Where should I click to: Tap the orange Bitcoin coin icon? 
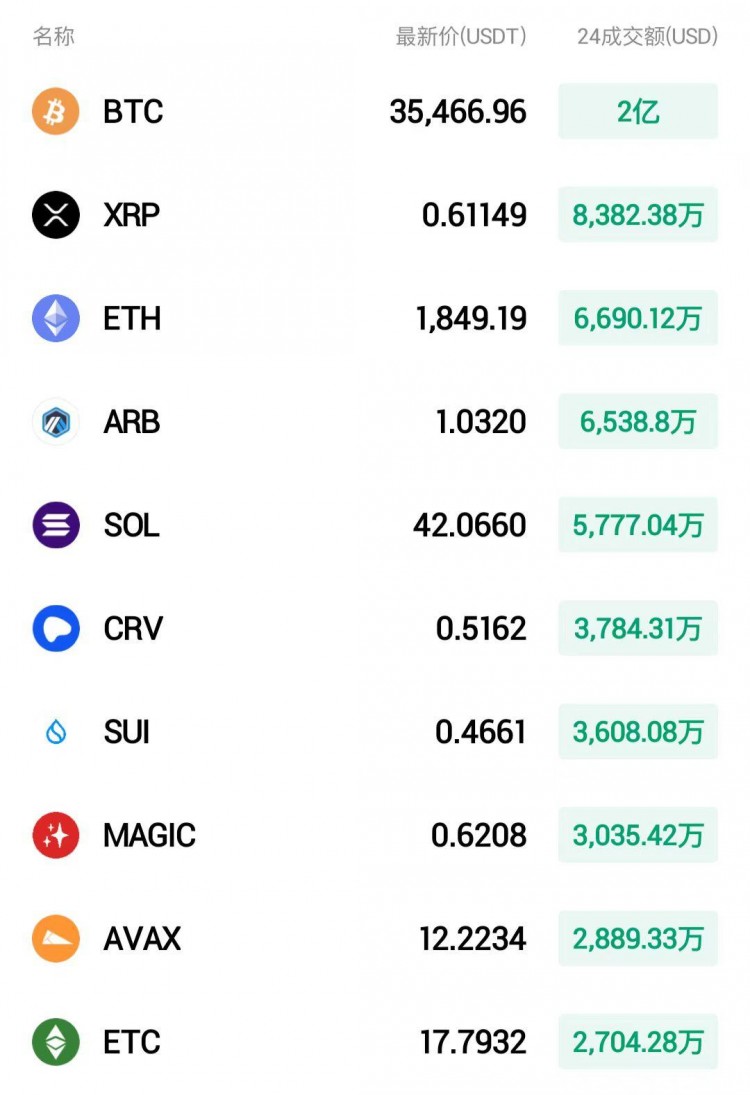(x=56, y=111)
